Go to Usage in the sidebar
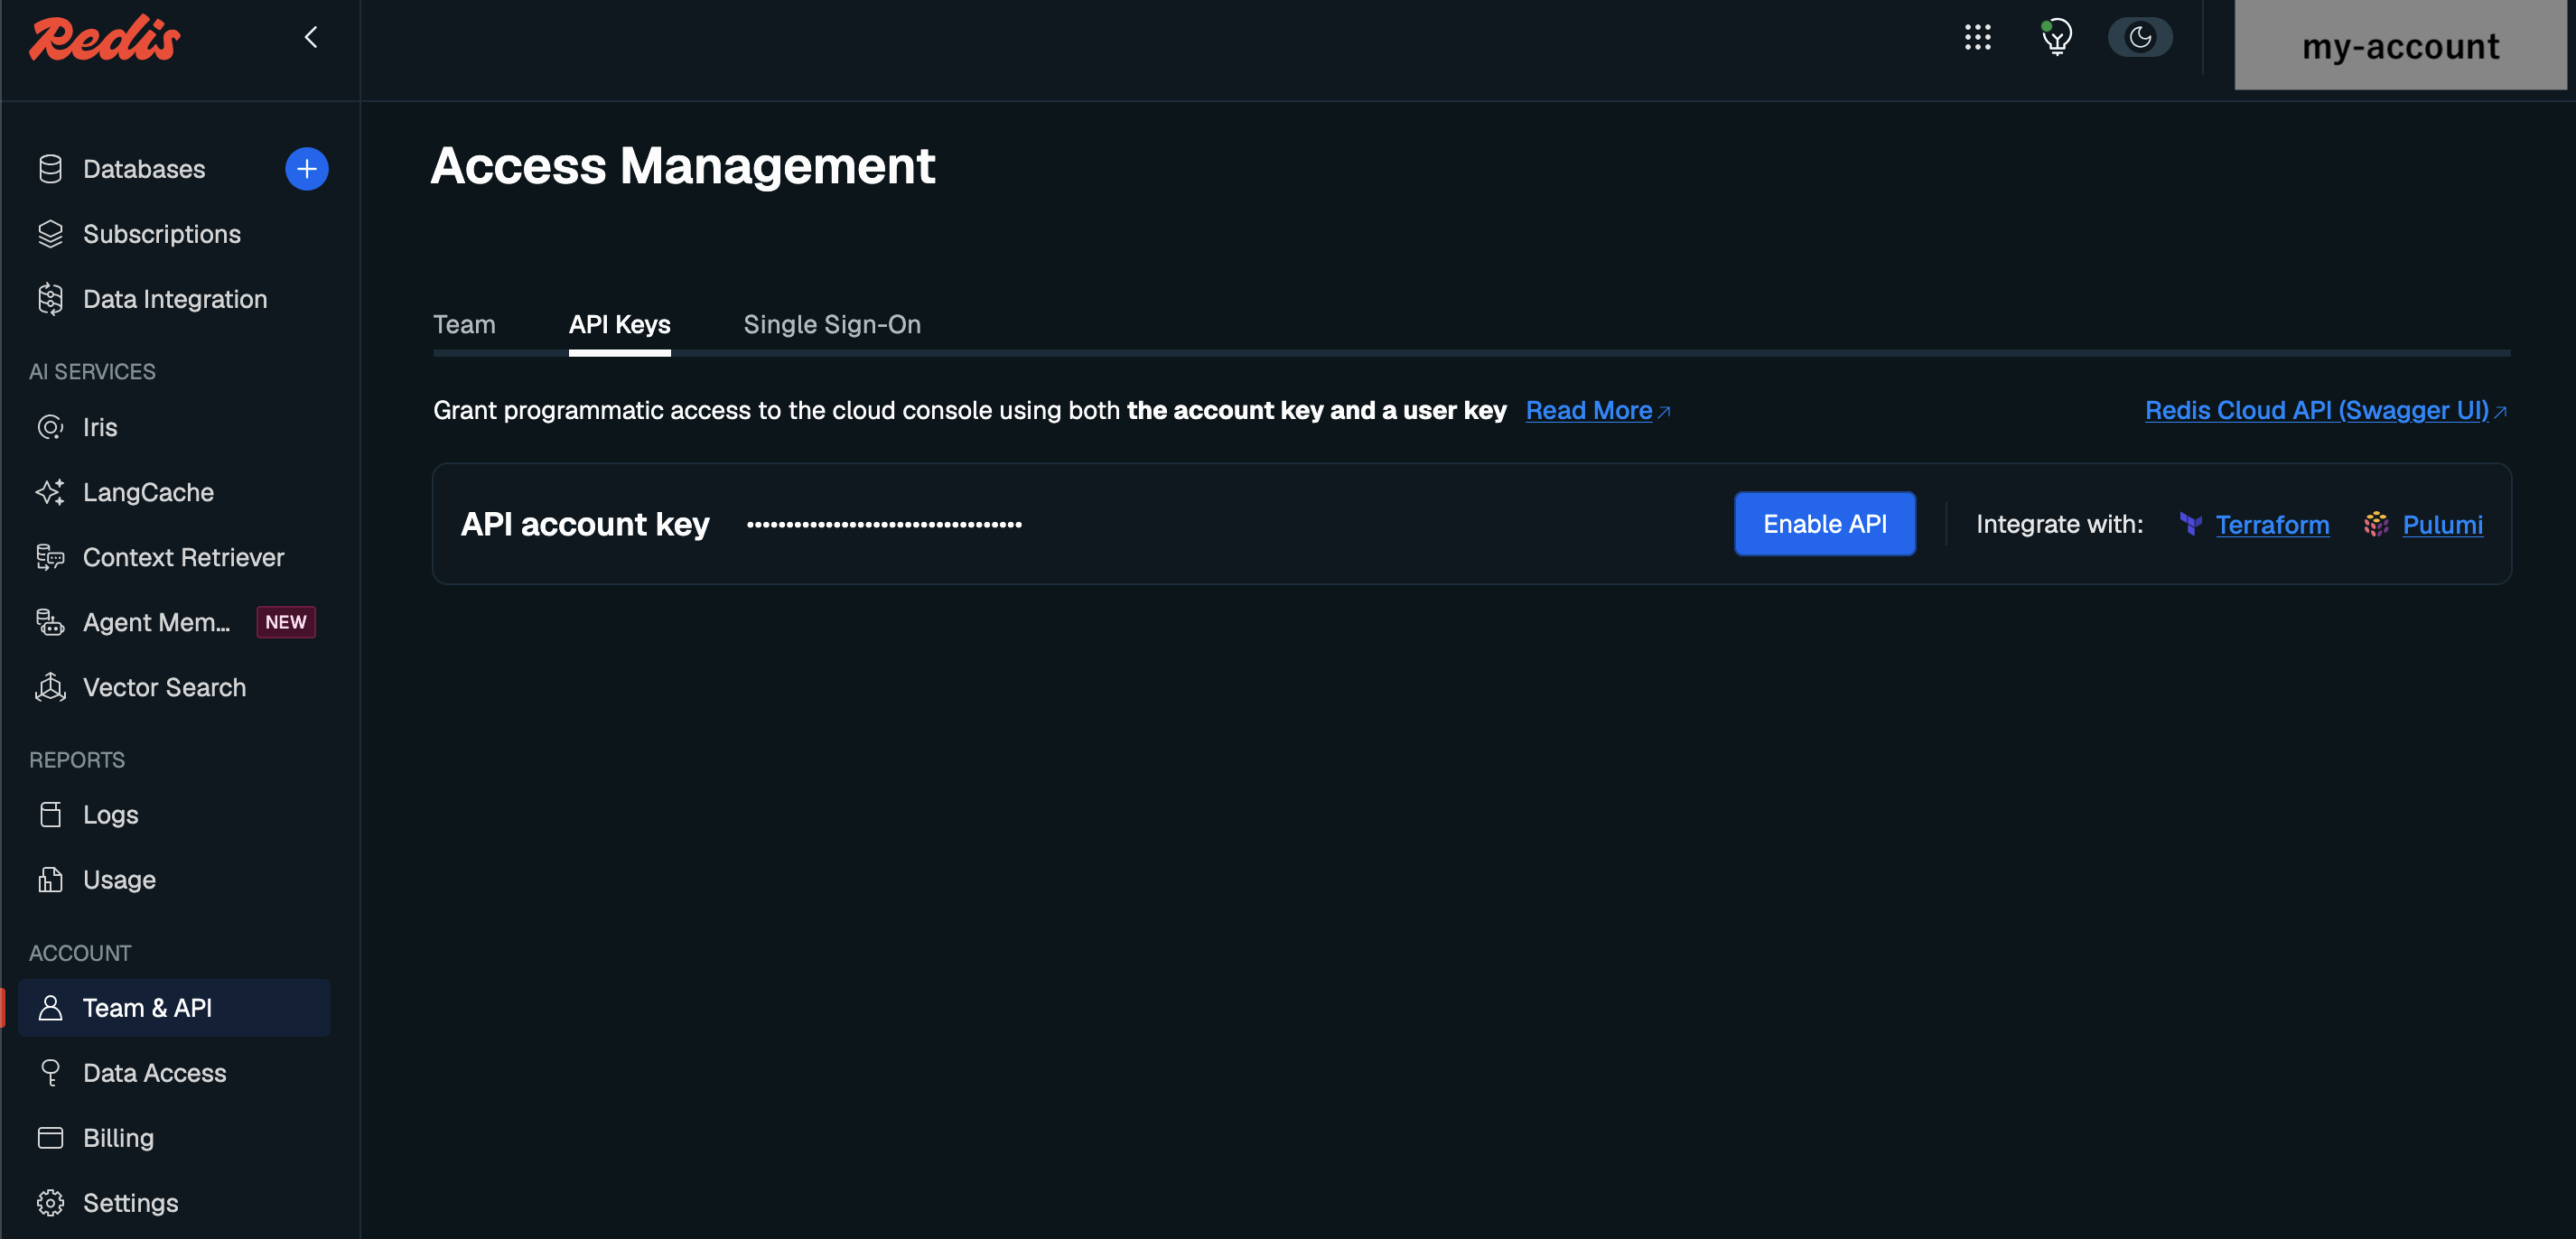The height and width of the screenshot is (1239, 2576). click(x=119, y=880)
